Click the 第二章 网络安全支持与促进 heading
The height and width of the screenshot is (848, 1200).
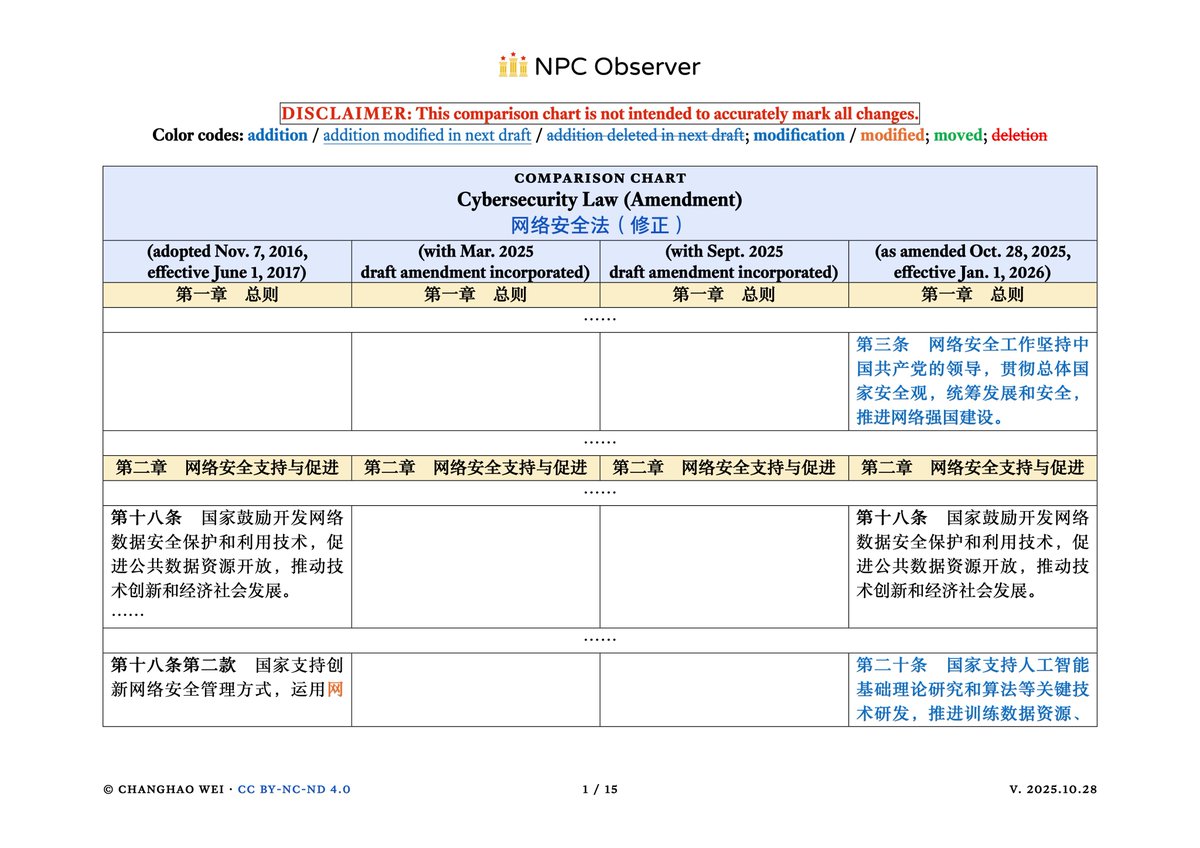tap(227, 467)
